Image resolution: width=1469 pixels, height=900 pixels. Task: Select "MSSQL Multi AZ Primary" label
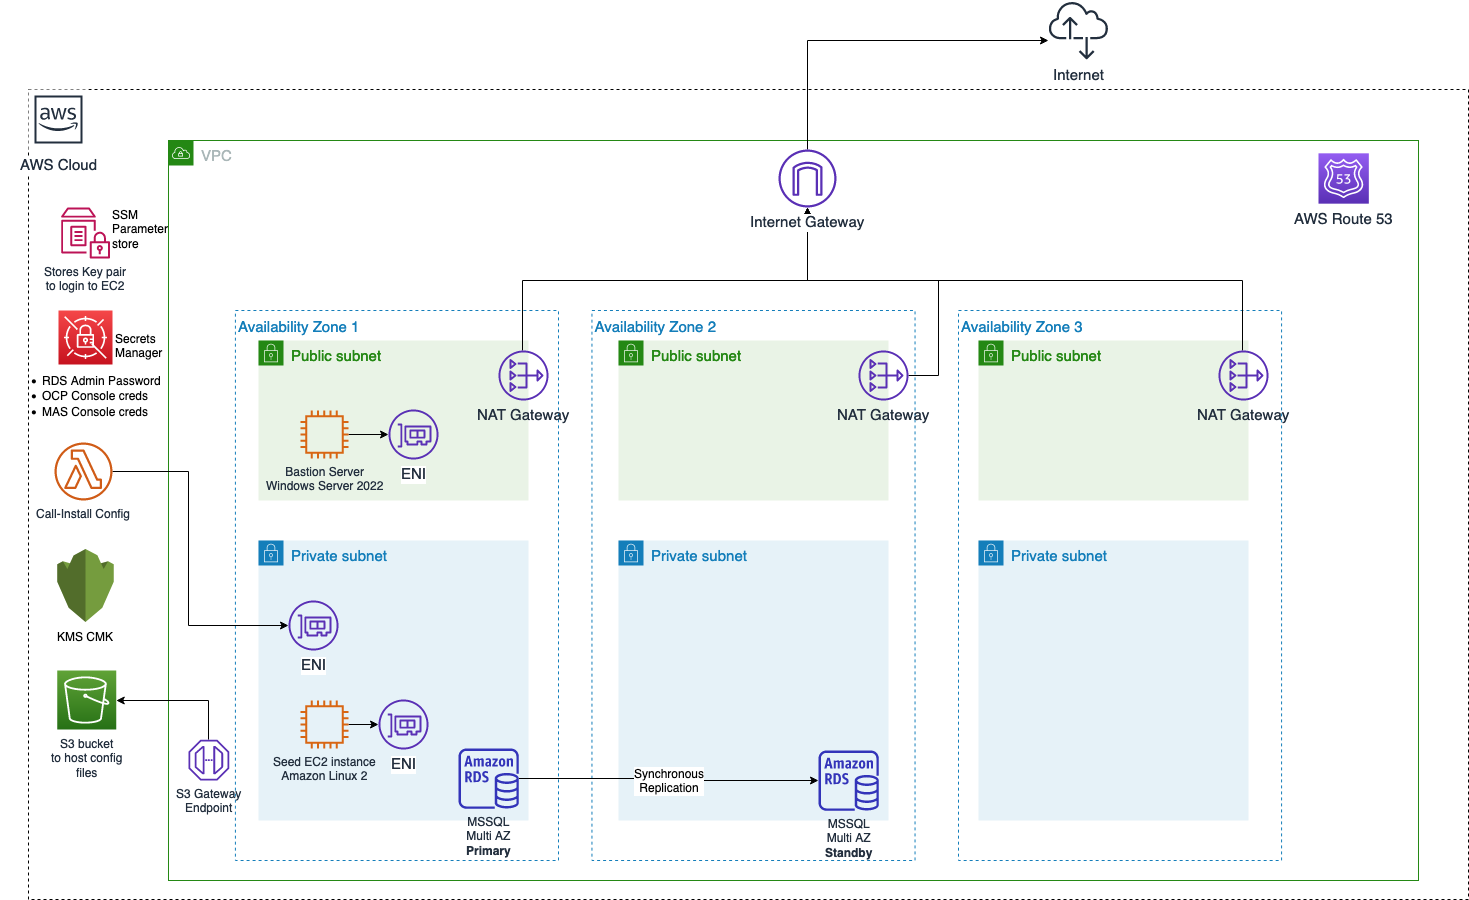tap(488, 836)
